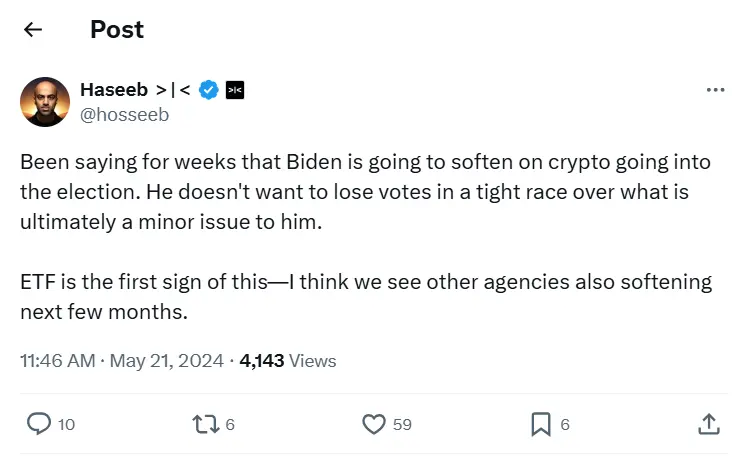Image resolution: width=748 pixels, height=458 pixels.
Task: Click the number 6 beside repost arrows
Action: click(230, 425)
